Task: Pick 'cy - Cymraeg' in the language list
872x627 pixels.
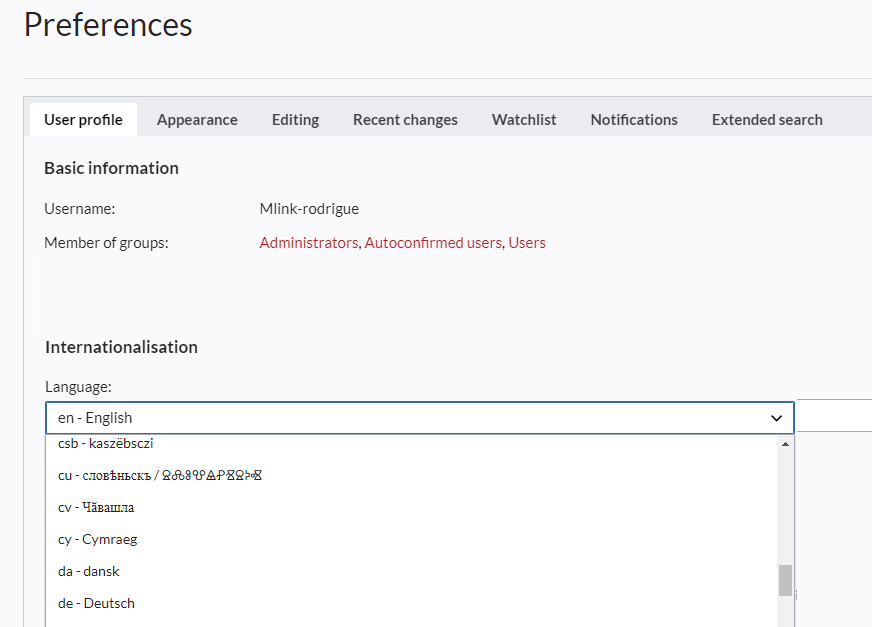Action: click(97, 539)
